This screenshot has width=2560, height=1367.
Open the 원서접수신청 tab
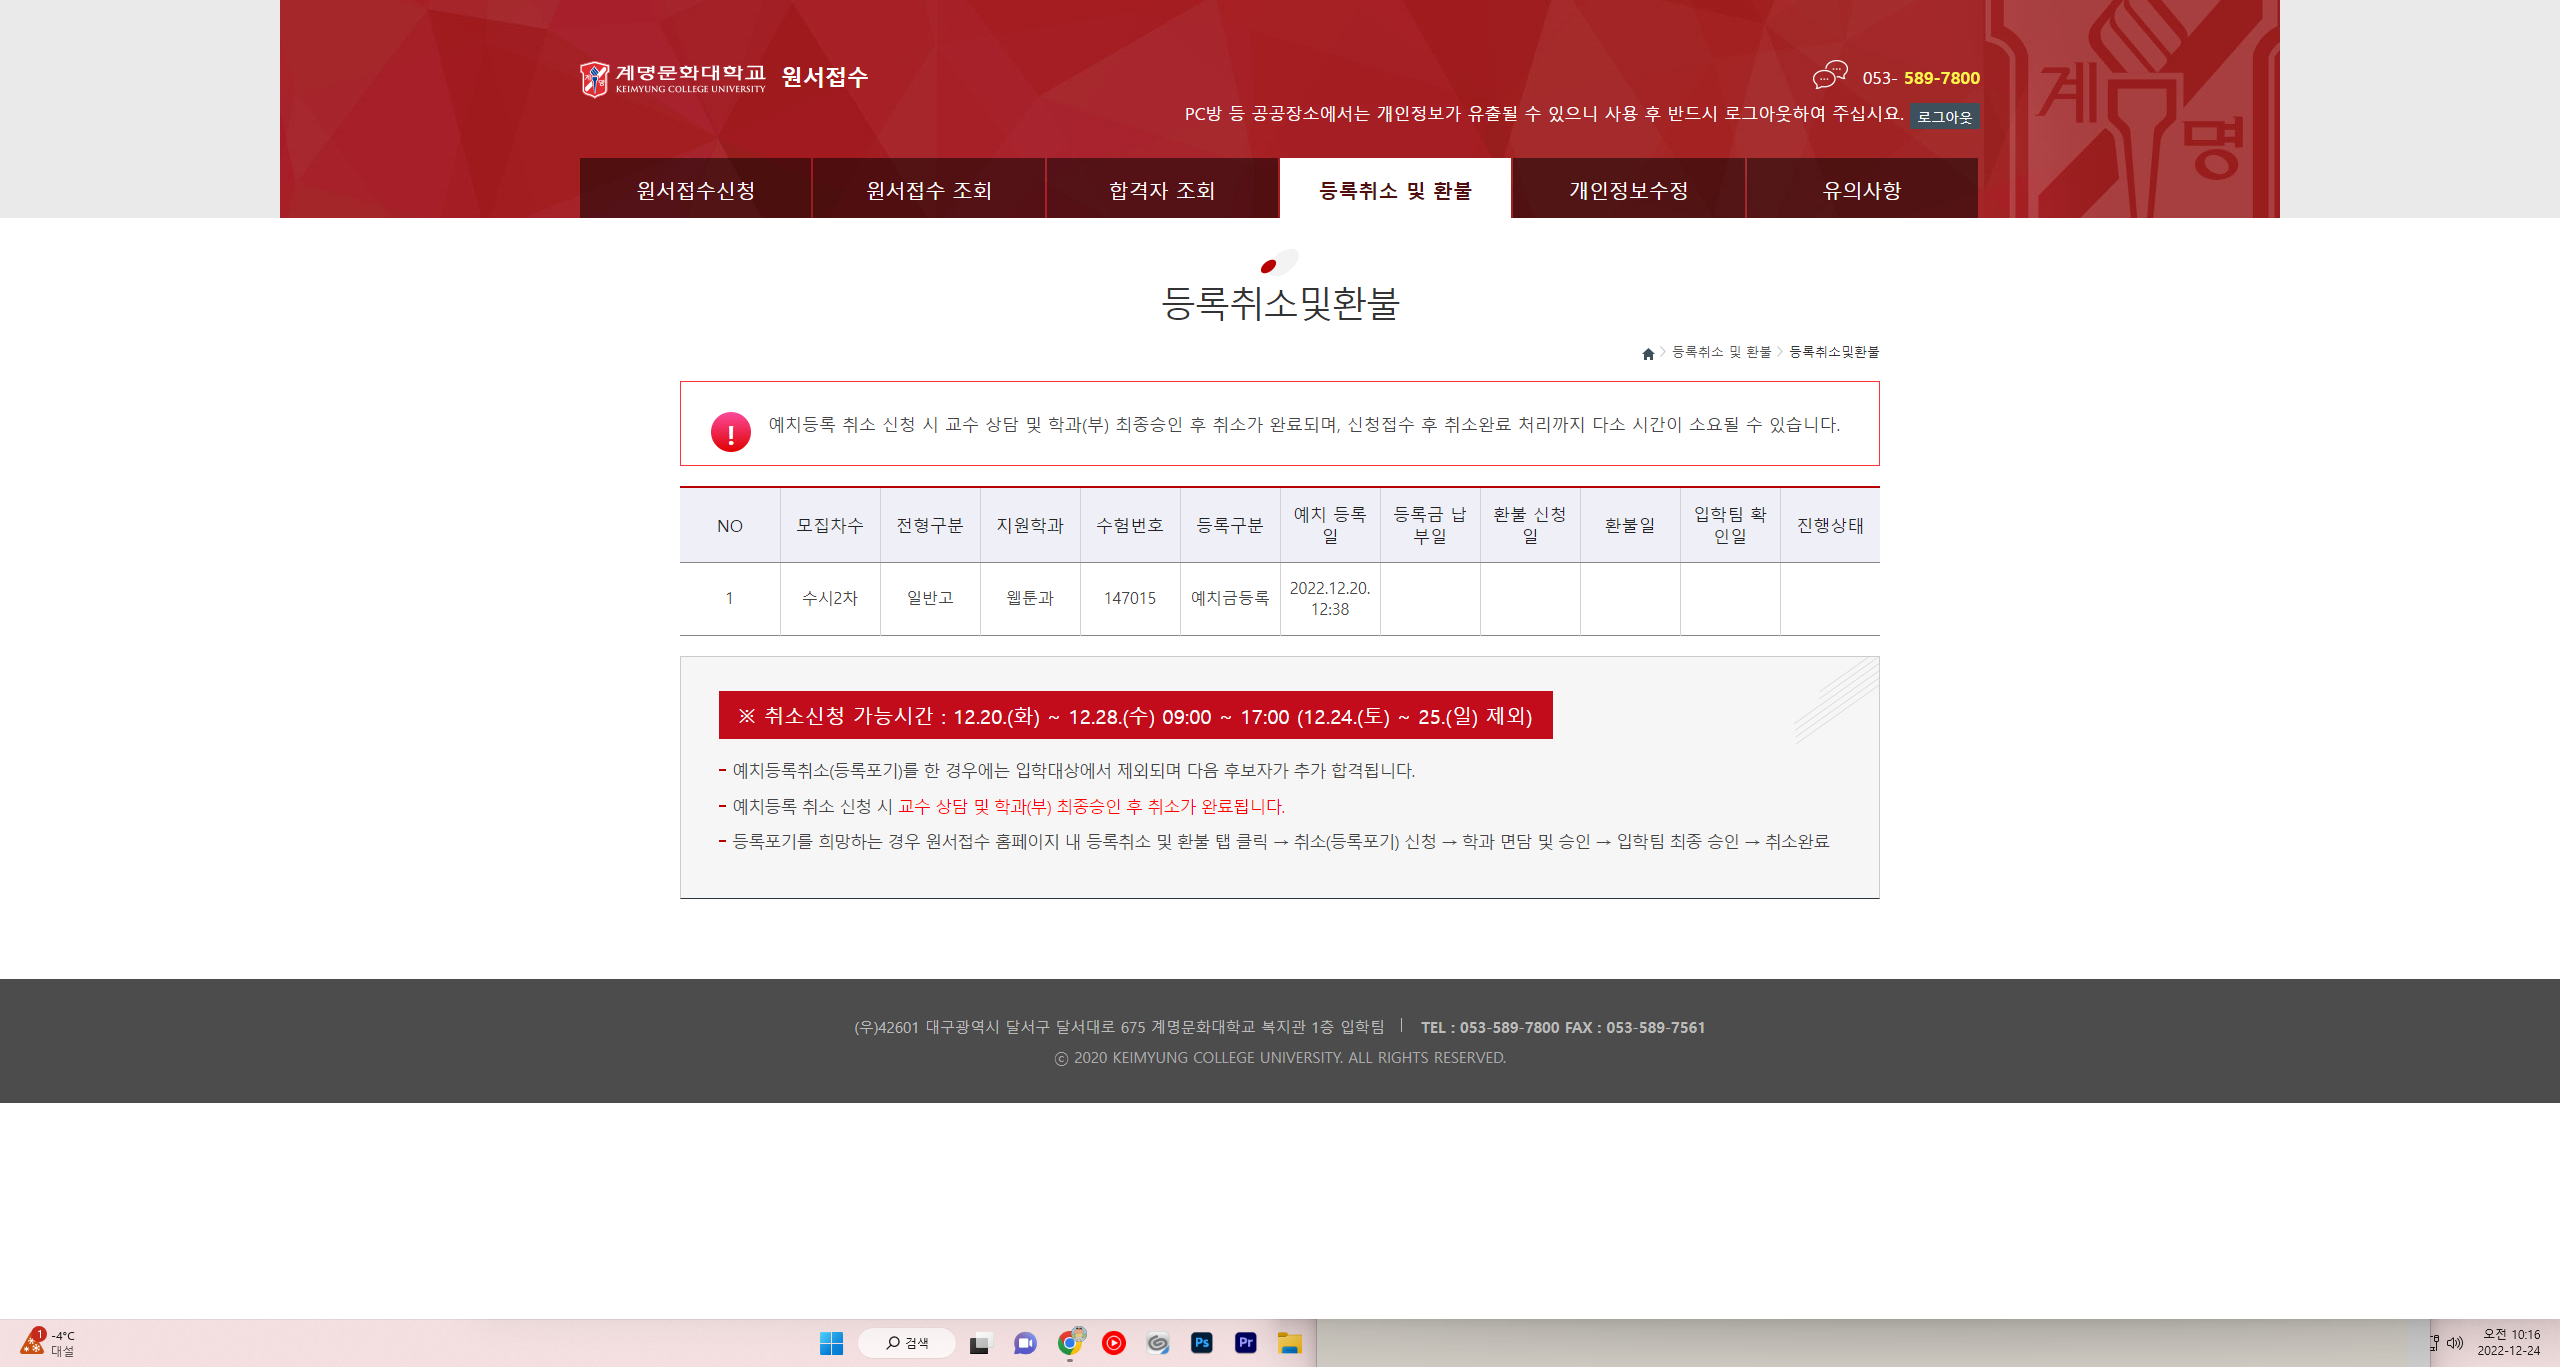(696, 190)
